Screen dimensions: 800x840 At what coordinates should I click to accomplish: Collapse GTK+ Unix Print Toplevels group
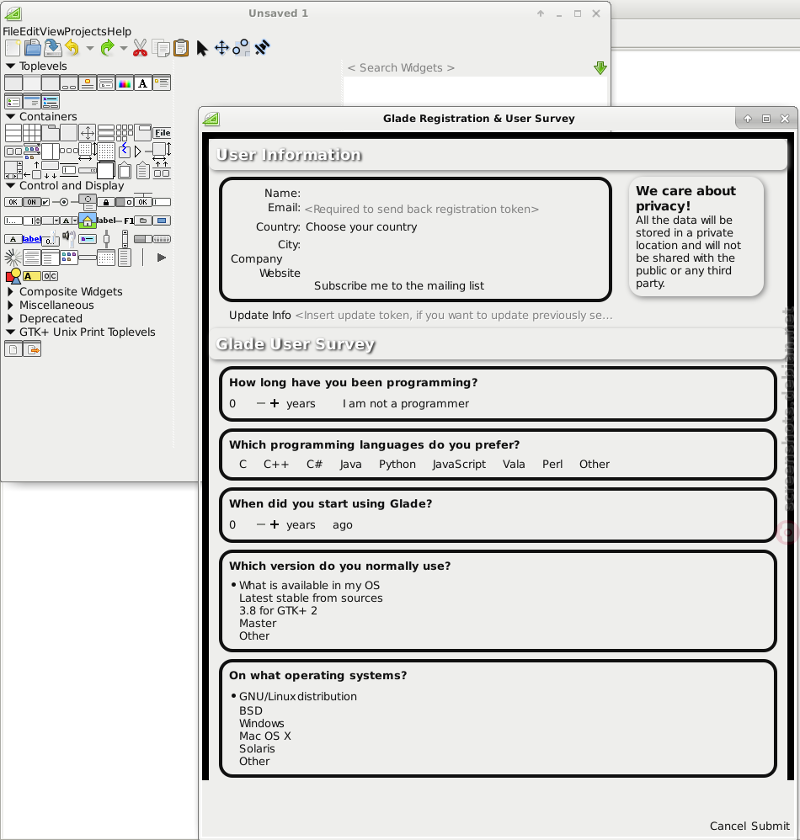click(10, 332)
